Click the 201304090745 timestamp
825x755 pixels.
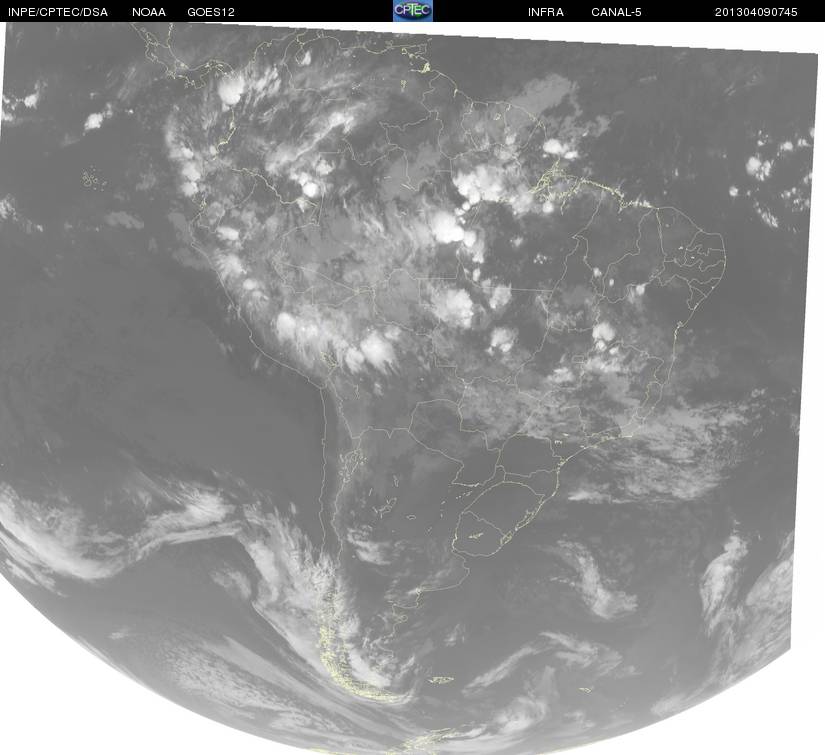756,12
